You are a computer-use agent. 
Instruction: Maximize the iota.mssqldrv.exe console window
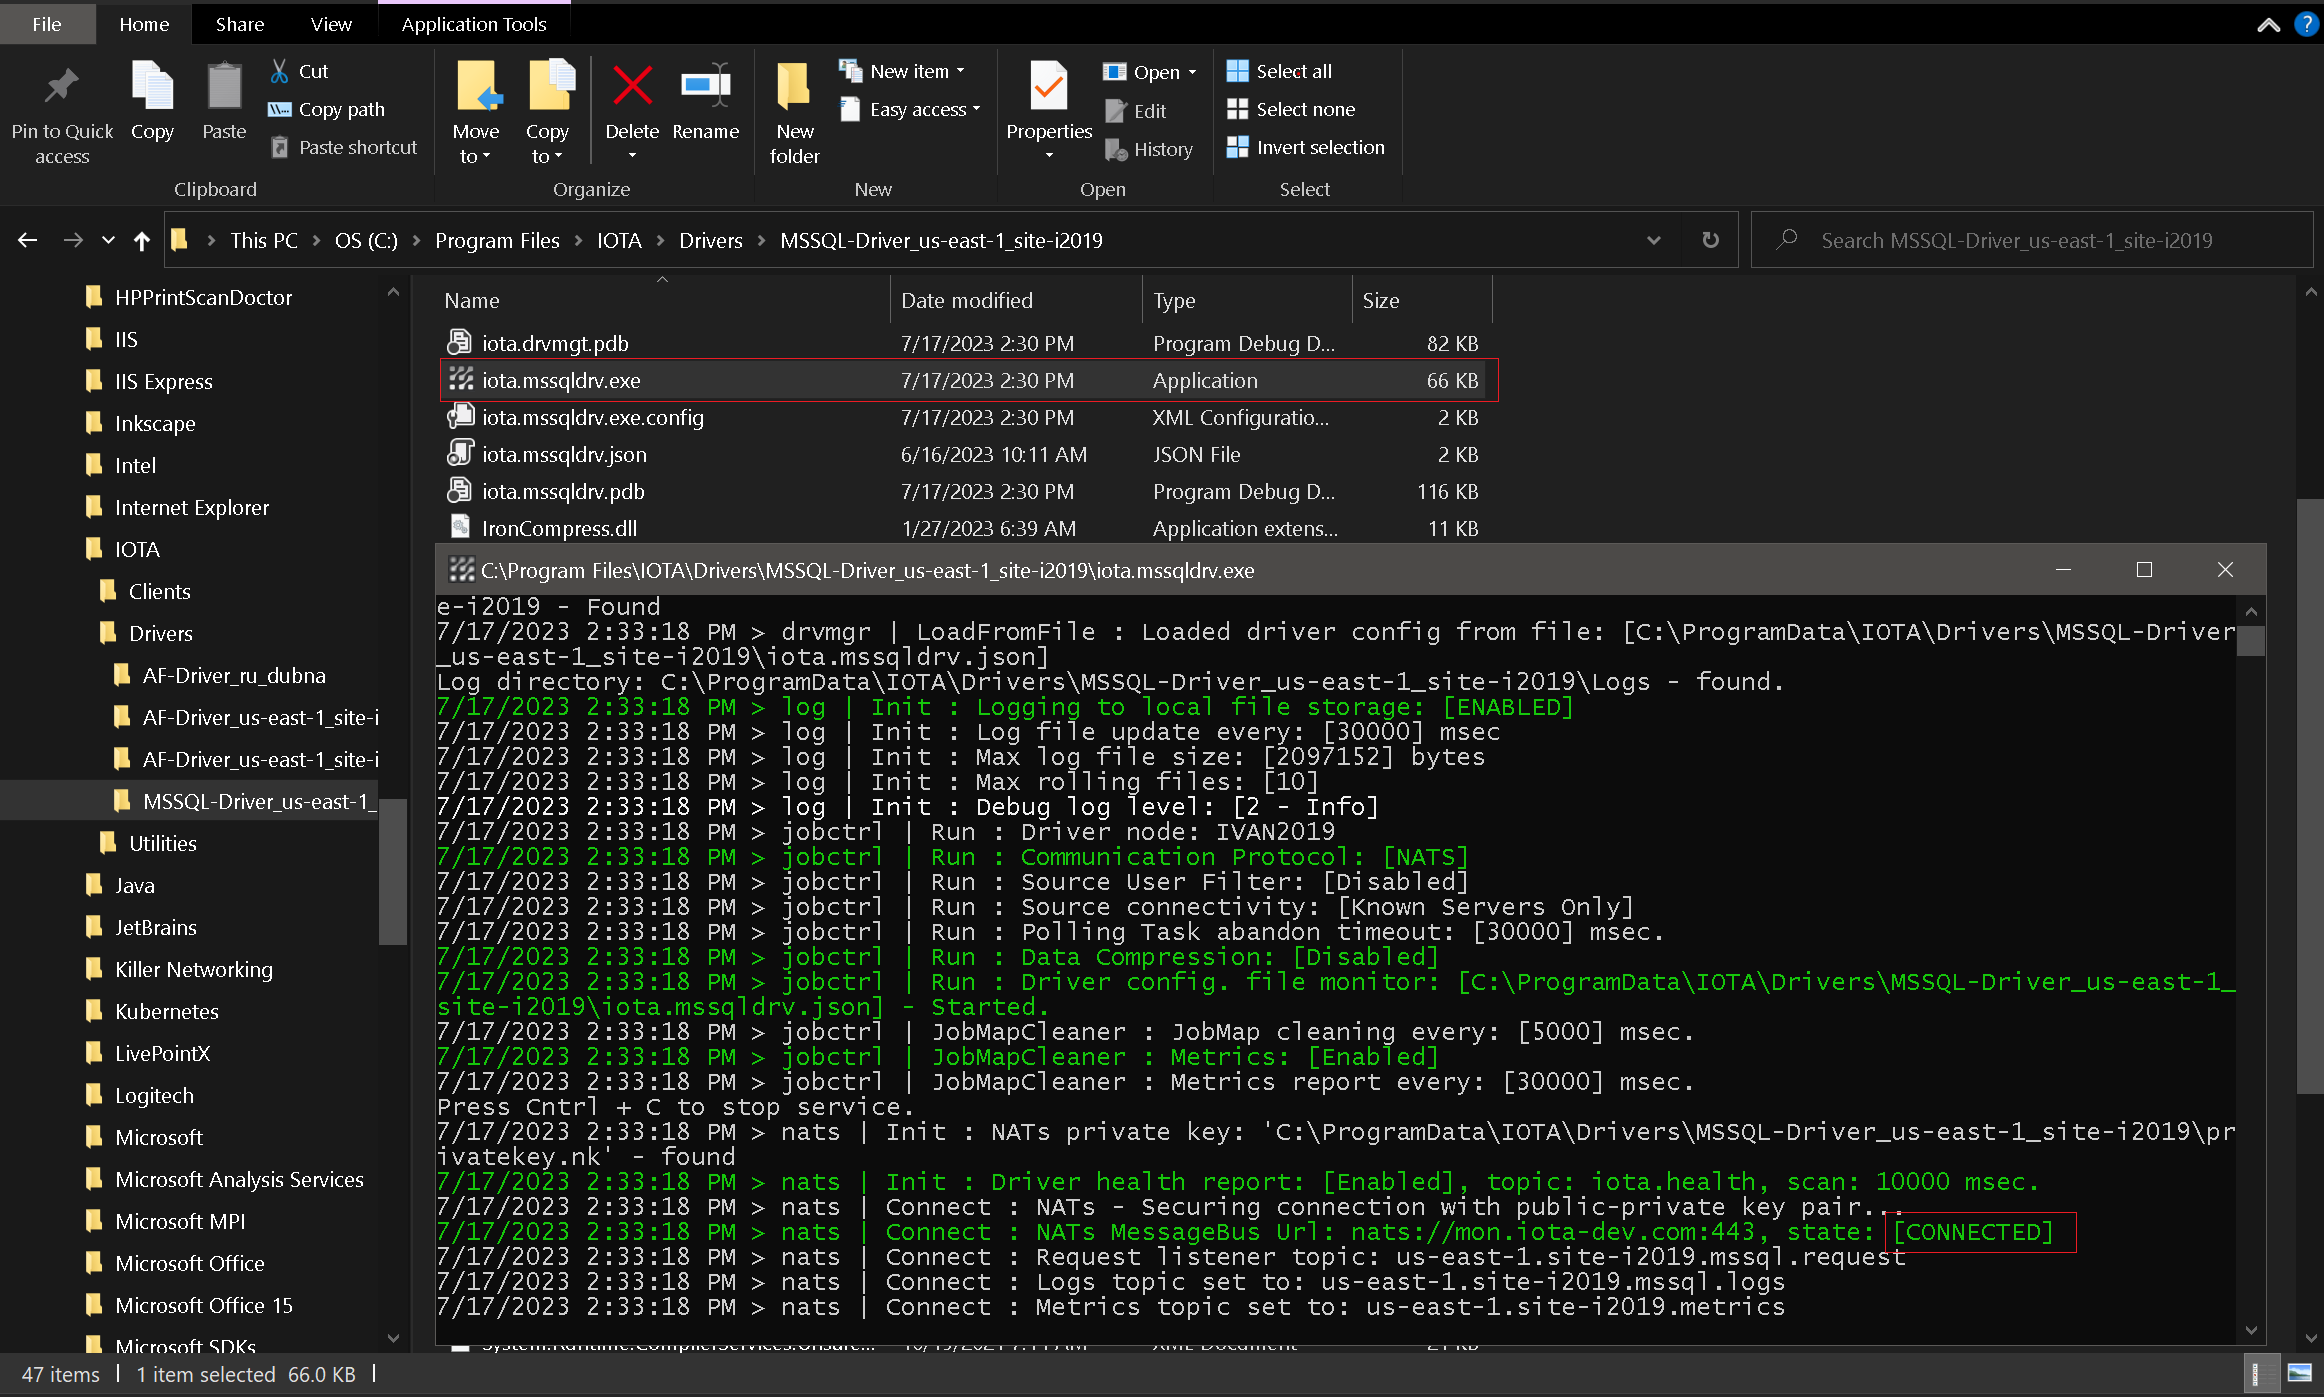[x=2144, y=569]
